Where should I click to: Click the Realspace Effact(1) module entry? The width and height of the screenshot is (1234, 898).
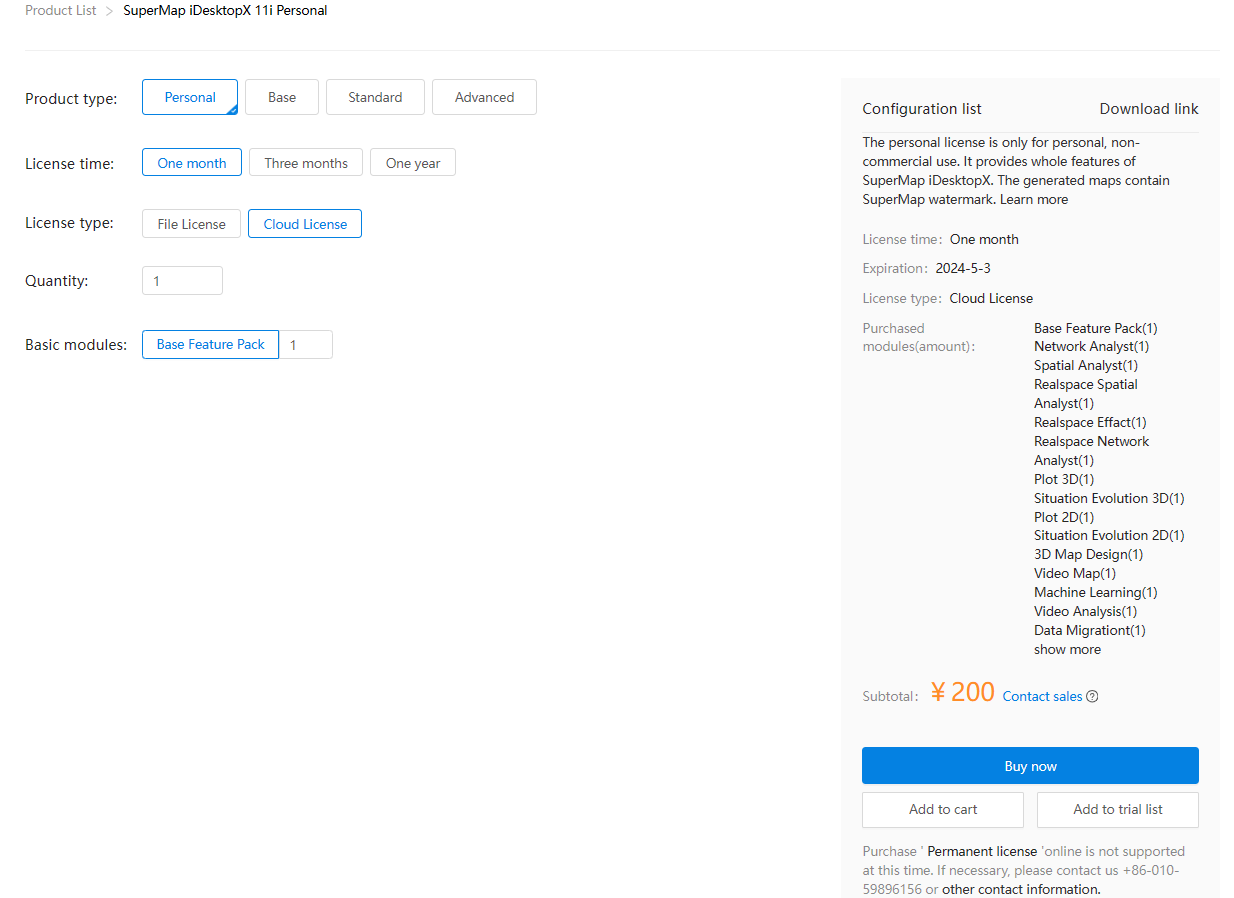tap(1090, 422)
